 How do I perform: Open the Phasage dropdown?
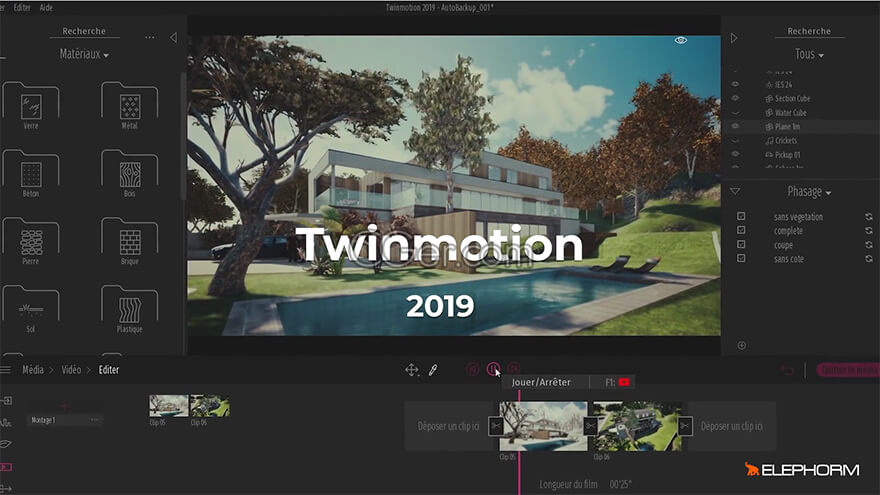pyautogui.click(x=809, y=191)
